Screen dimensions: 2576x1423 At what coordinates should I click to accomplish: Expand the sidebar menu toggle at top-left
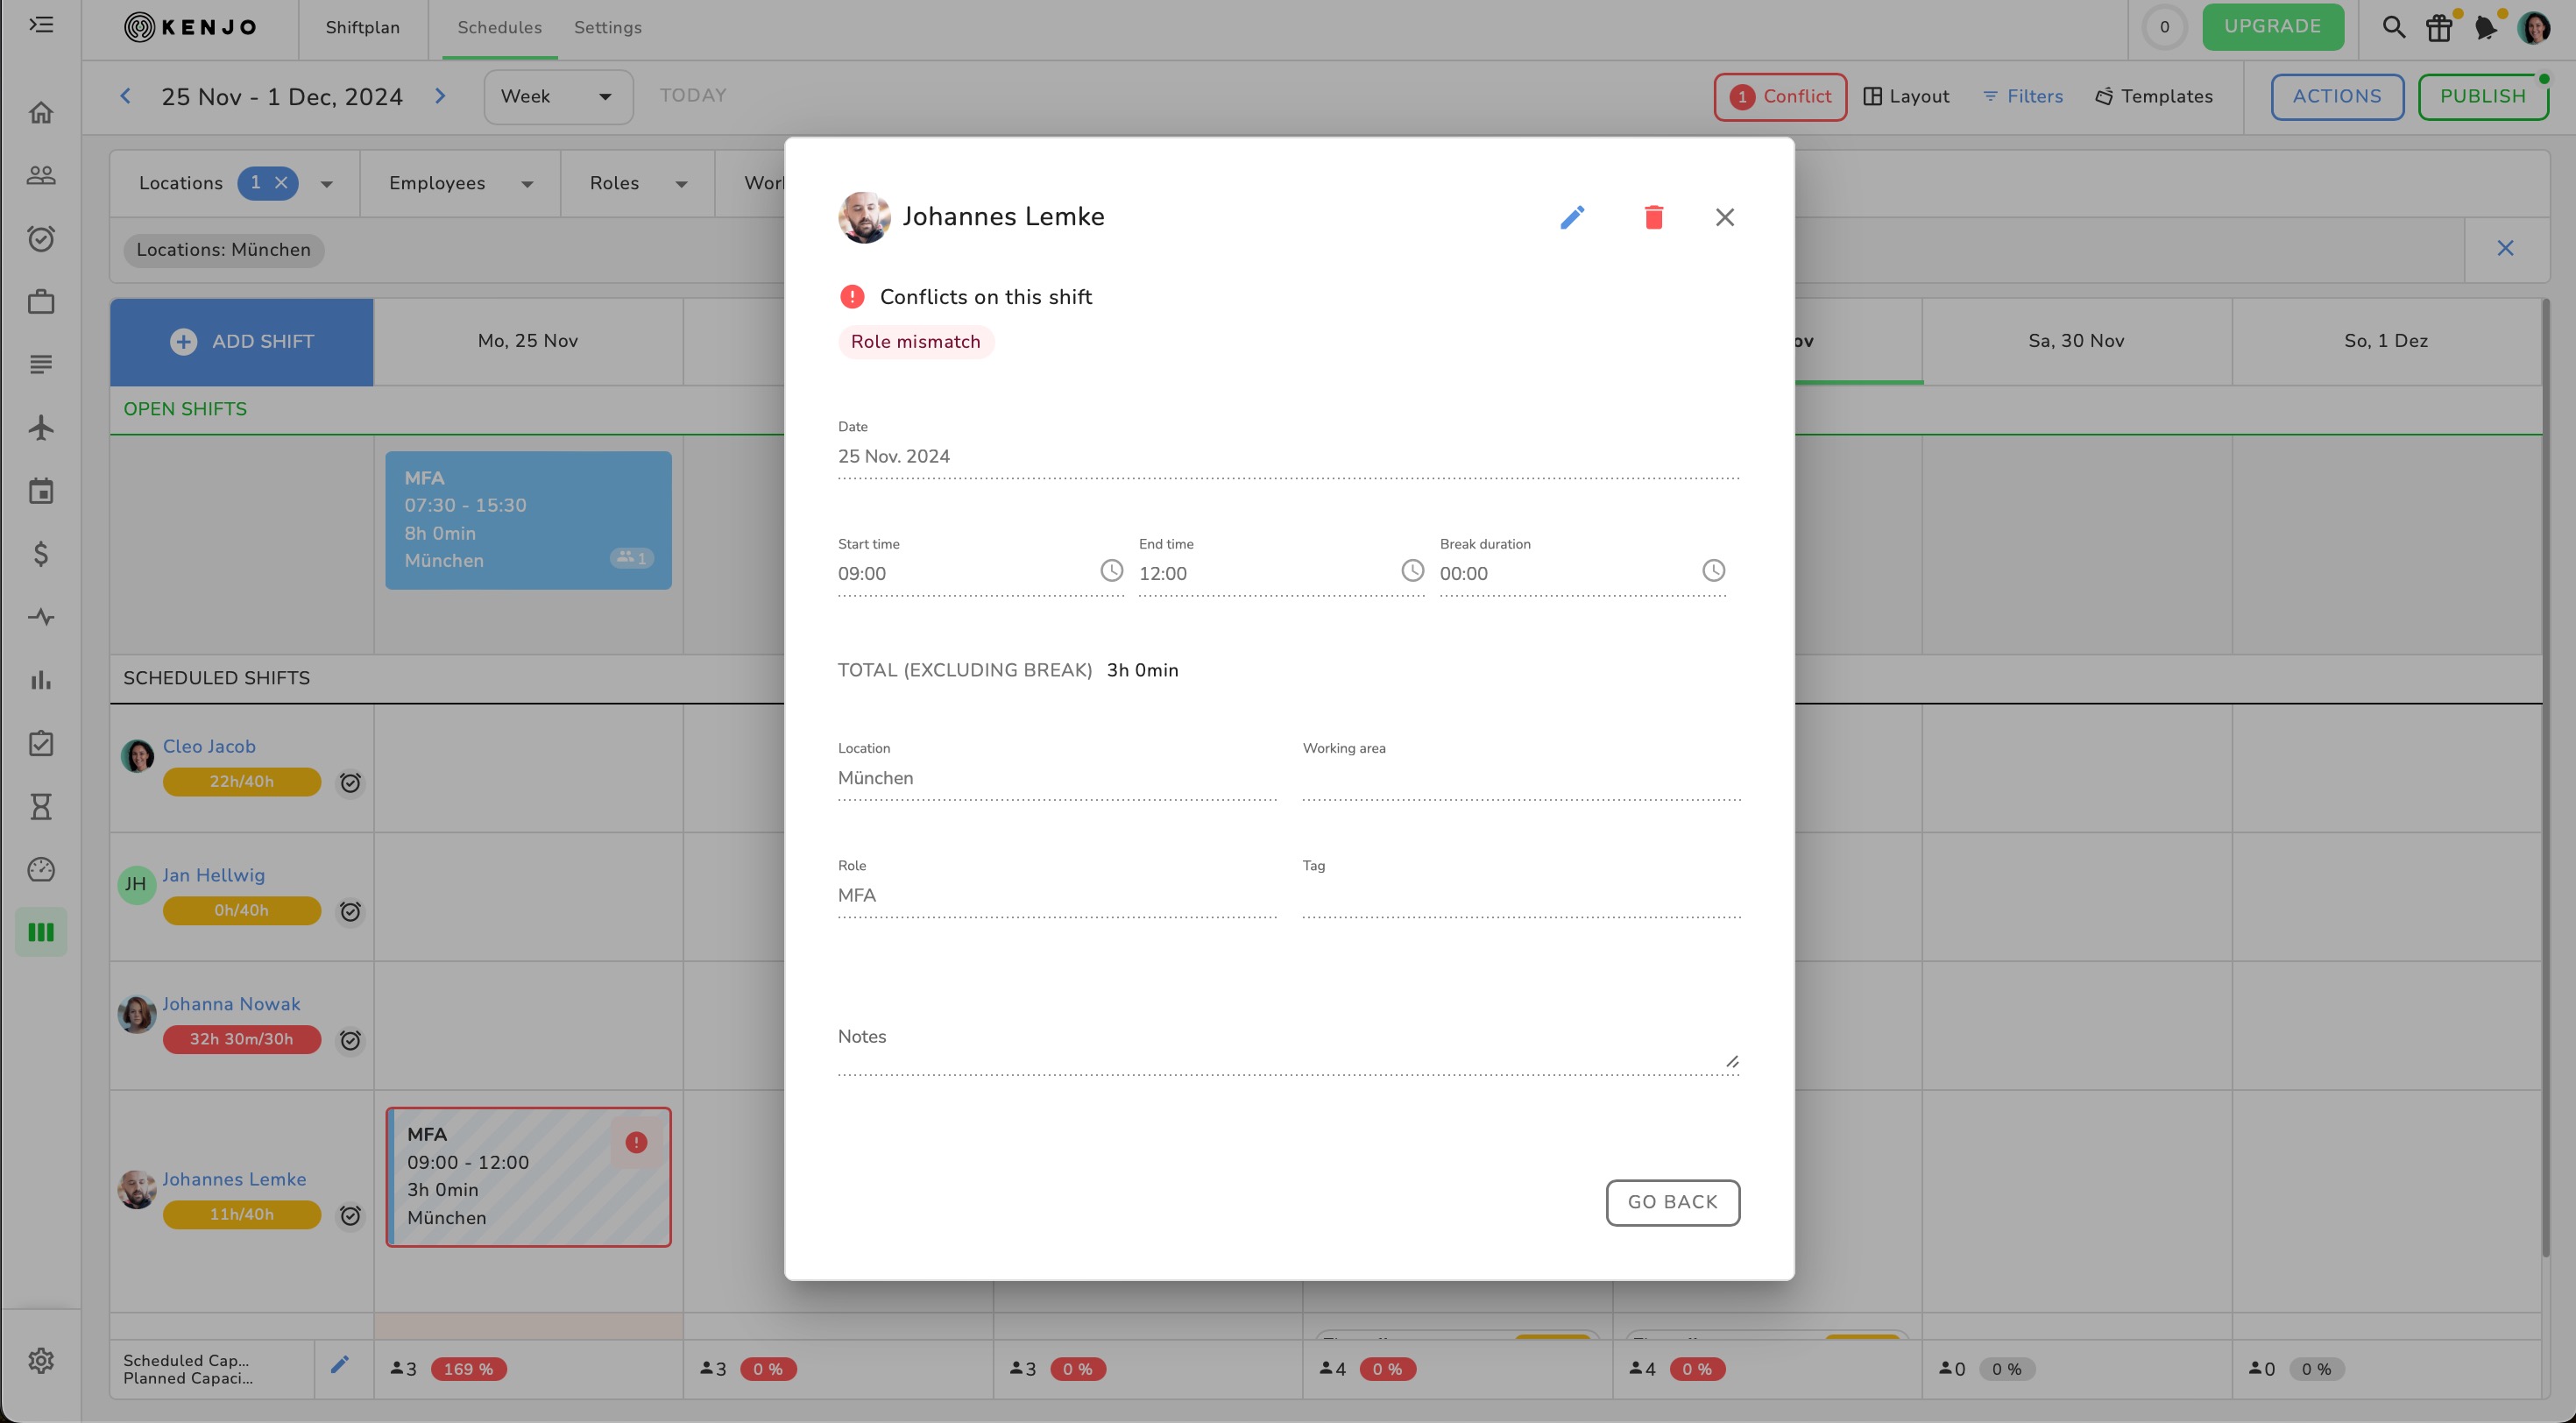(41, 25)
